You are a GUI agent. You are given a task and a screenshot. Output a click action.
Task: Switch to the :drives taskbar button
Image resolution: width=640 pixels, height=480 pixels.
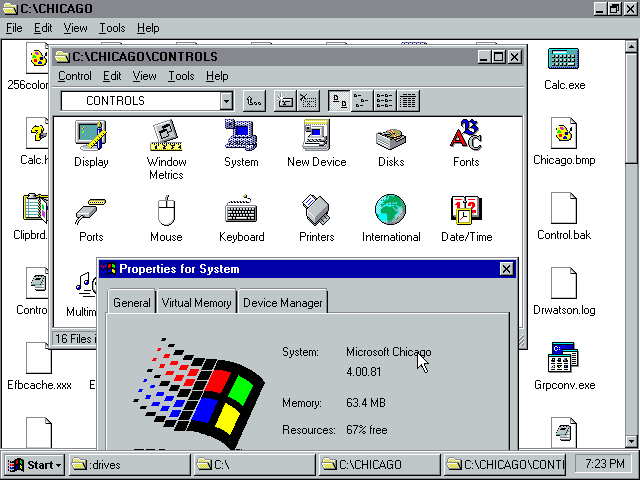(x=129, y=465)
